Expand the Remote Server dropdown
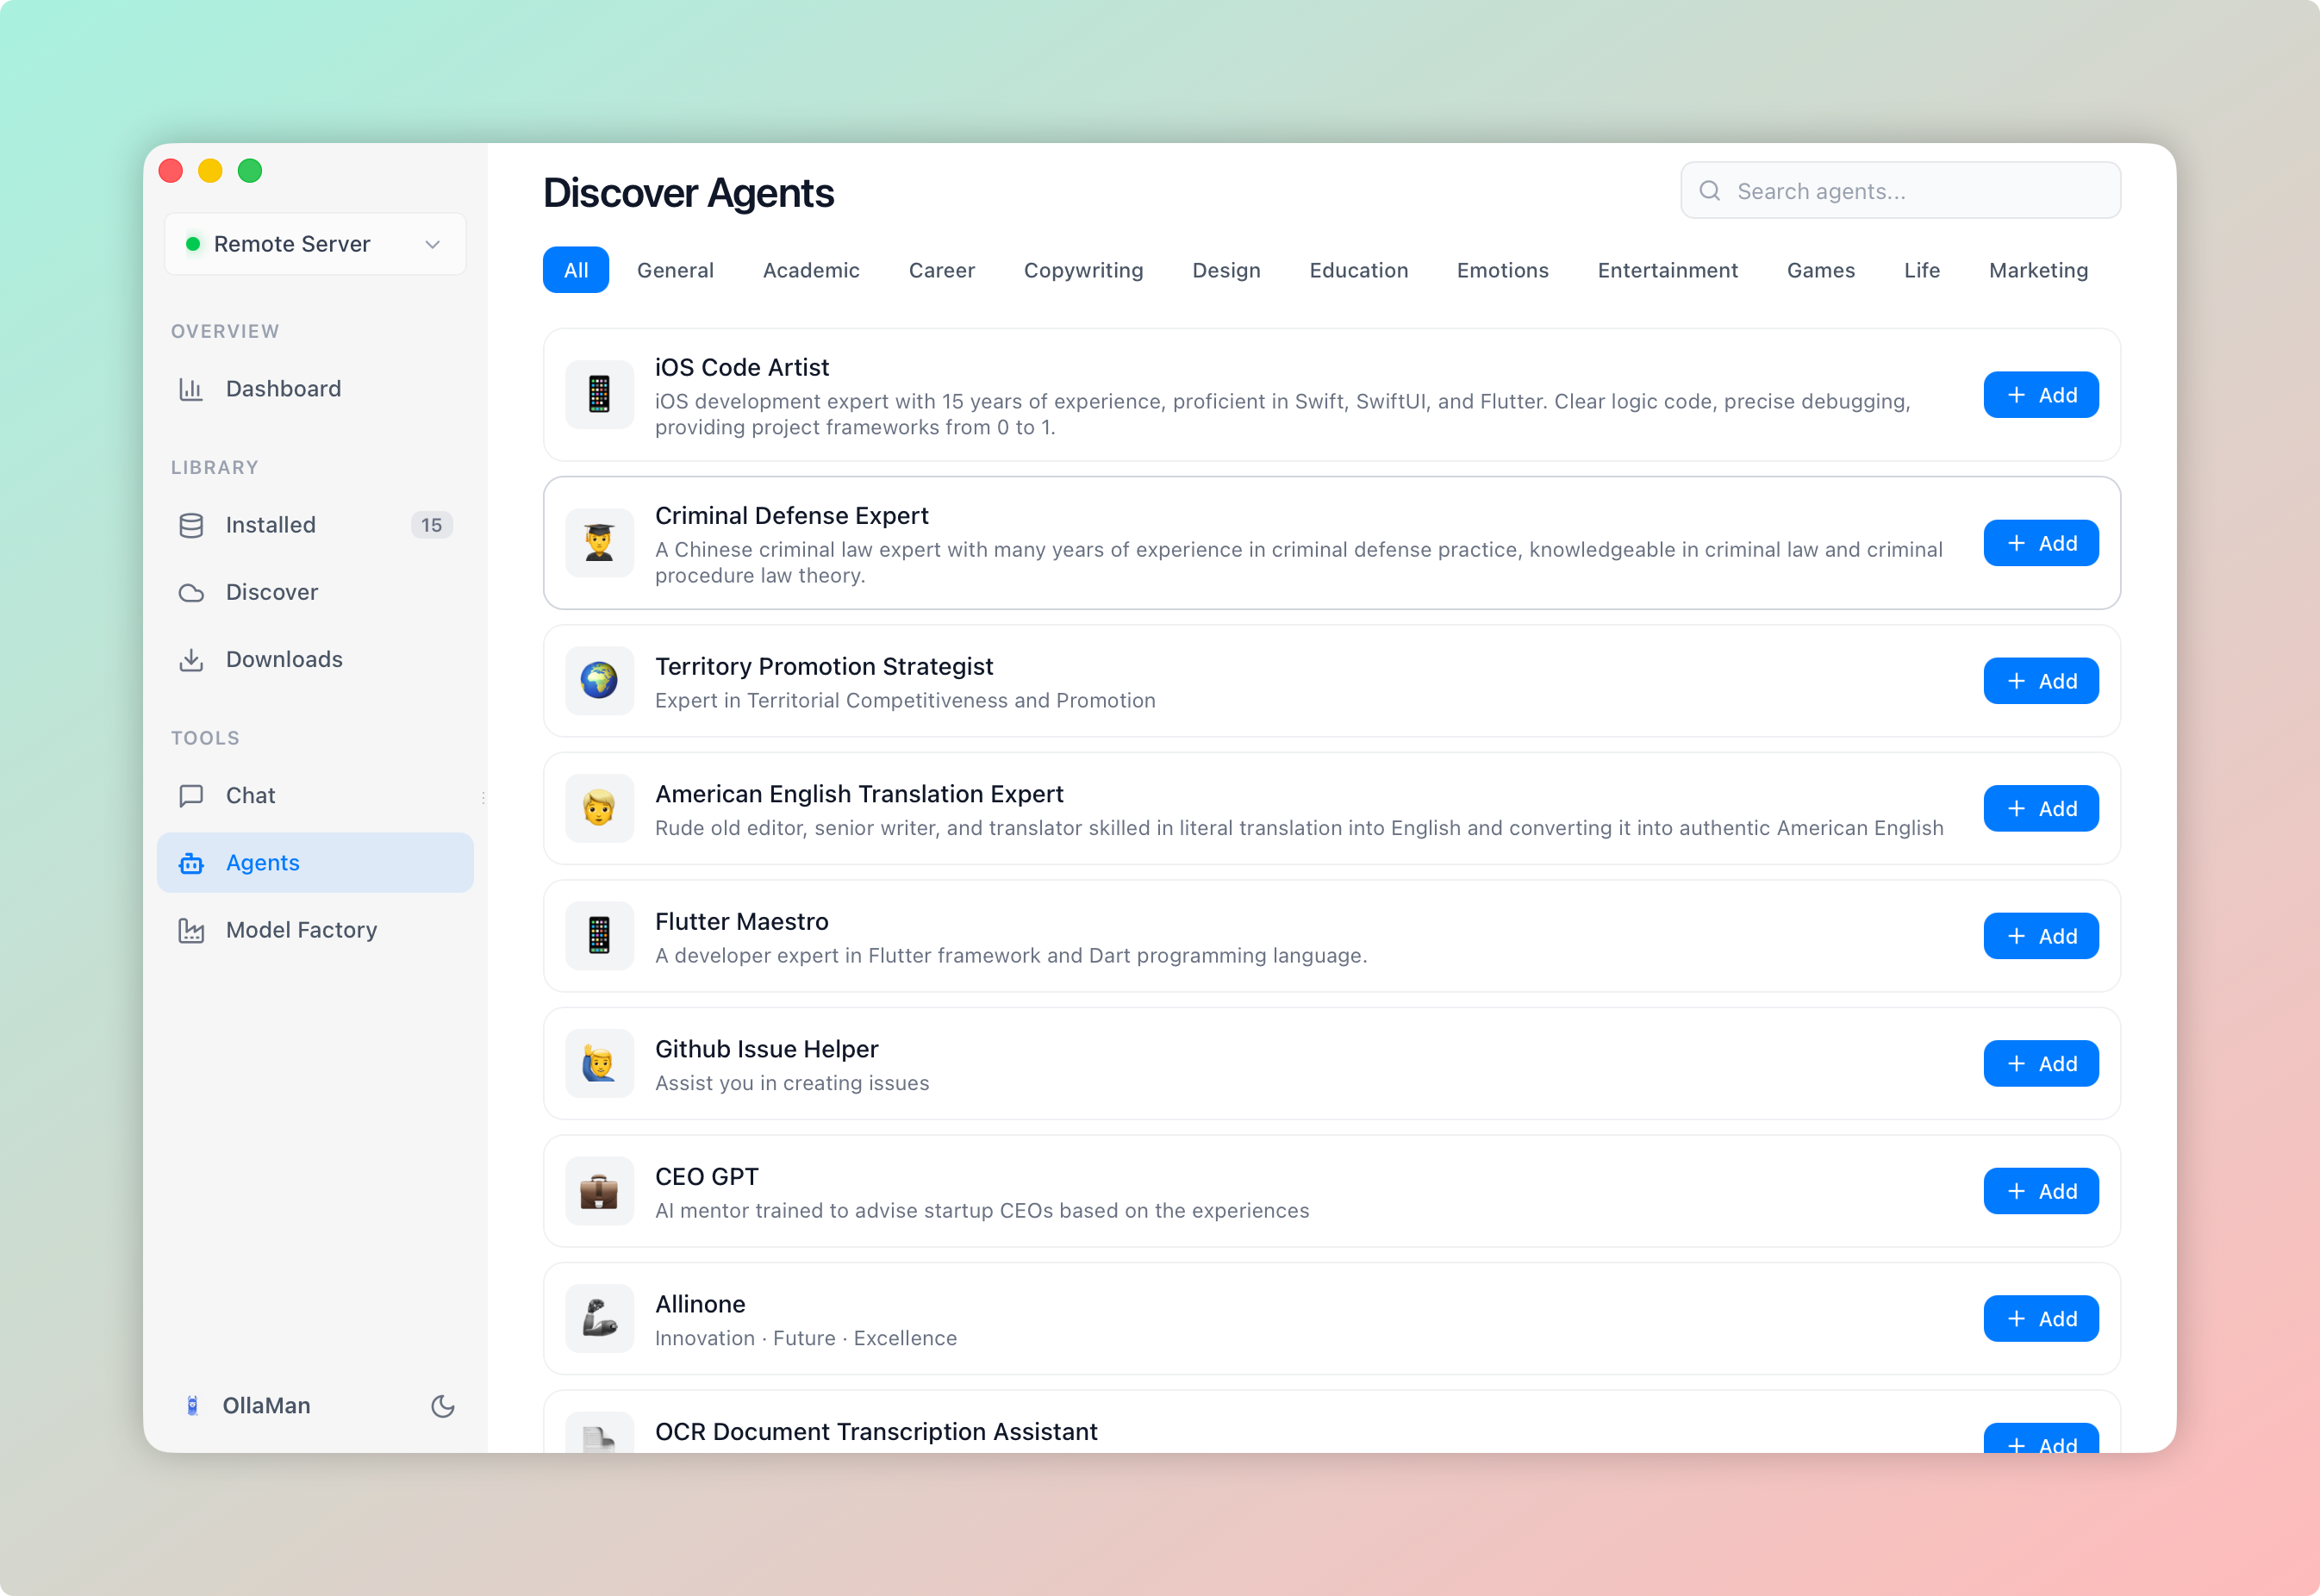The height and width of the screenshot is (1596, 2320). [315, 244]
